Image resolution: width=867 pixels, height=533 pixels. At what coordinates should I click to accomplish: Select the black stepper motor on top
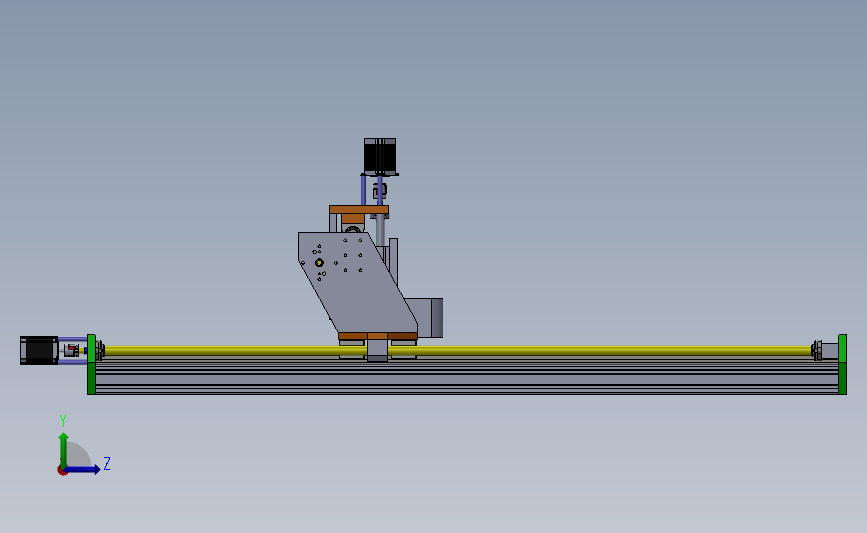coord(380,156)
